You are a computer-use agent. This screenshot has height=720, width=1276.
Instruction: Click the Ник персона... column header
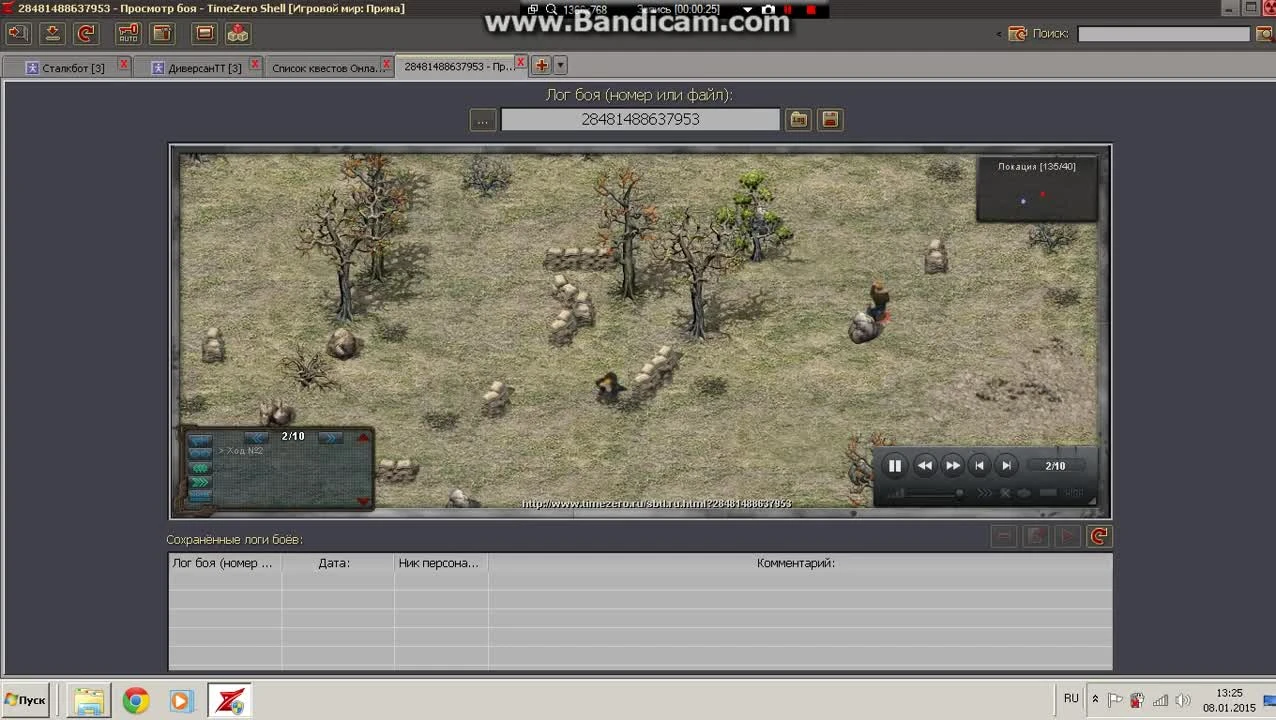coord(441,563)
